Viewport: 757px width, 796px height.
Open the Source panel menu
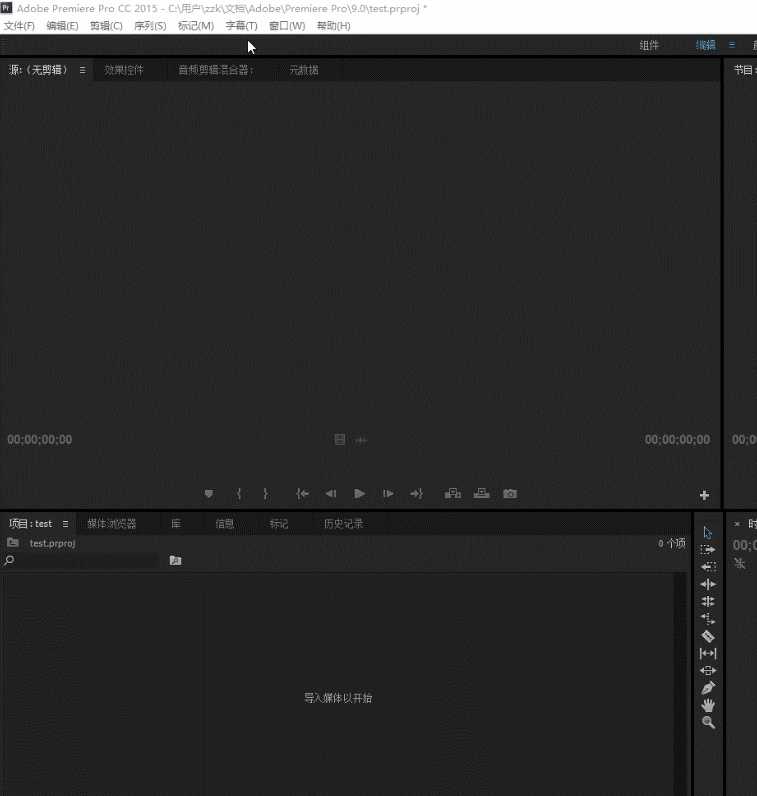pos(82,71)
